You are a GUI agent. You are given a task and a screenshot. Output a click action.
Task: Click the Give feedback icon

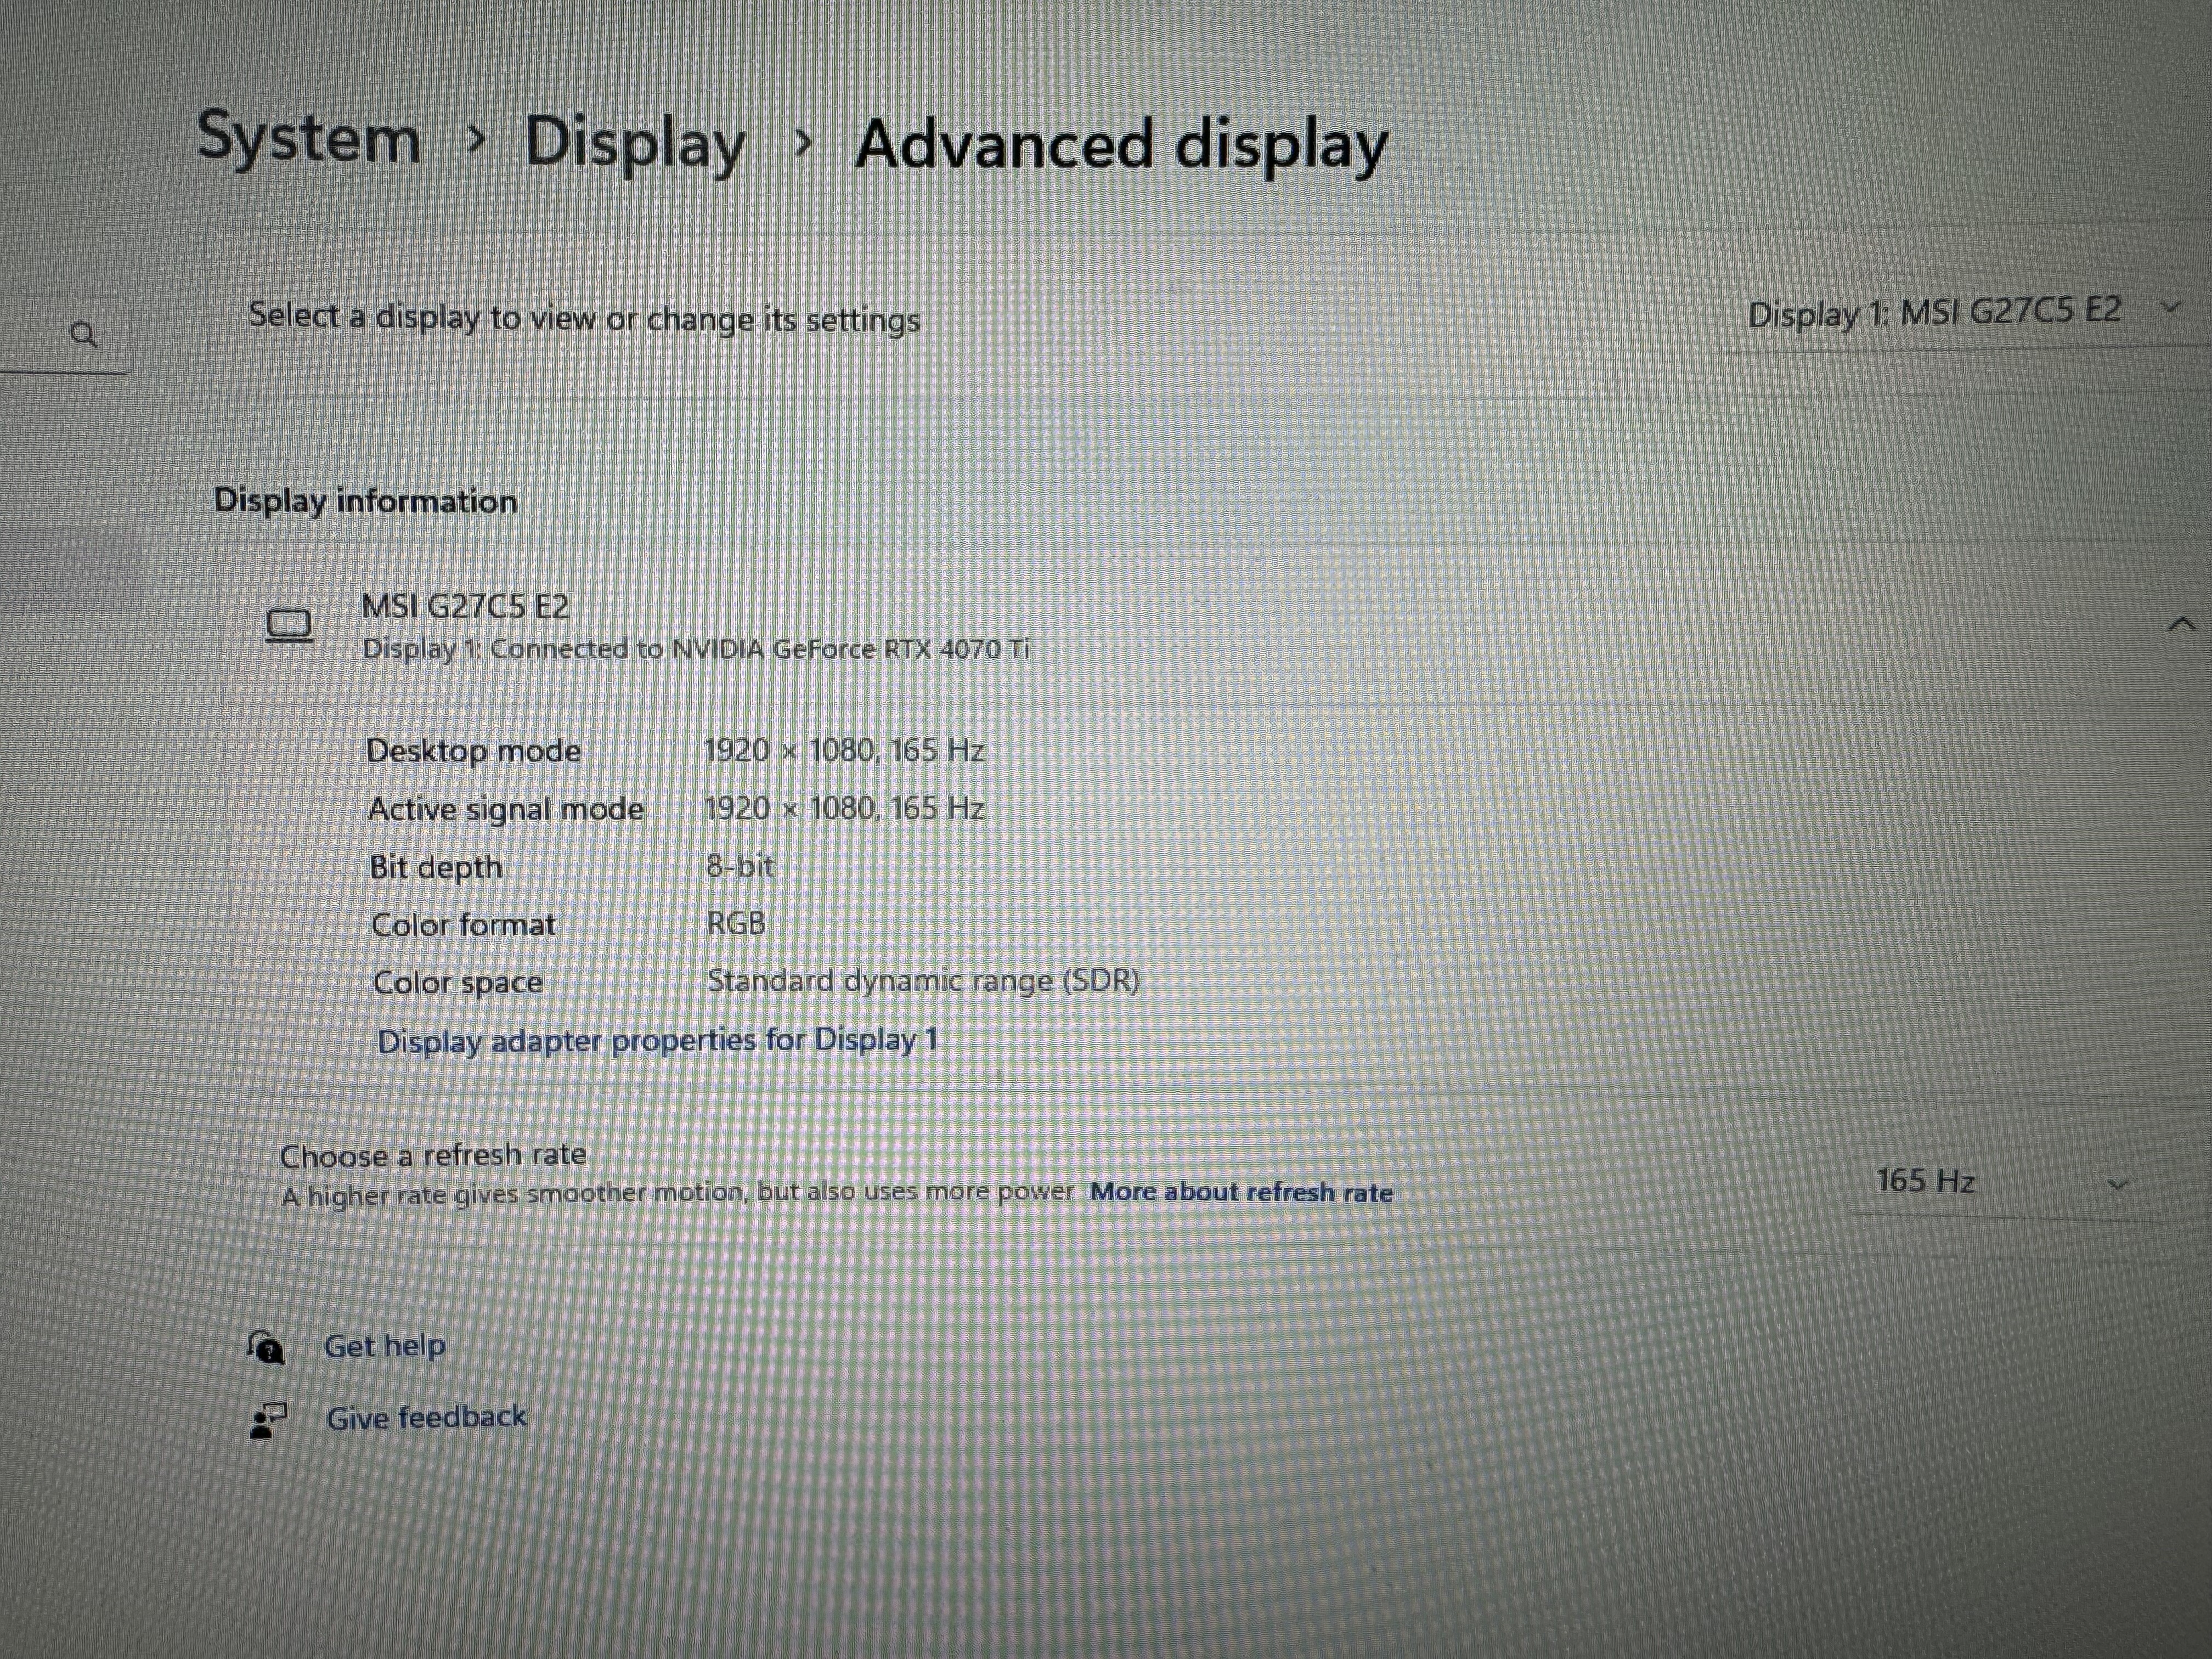pyautogui.click(x=267, y=1420)
